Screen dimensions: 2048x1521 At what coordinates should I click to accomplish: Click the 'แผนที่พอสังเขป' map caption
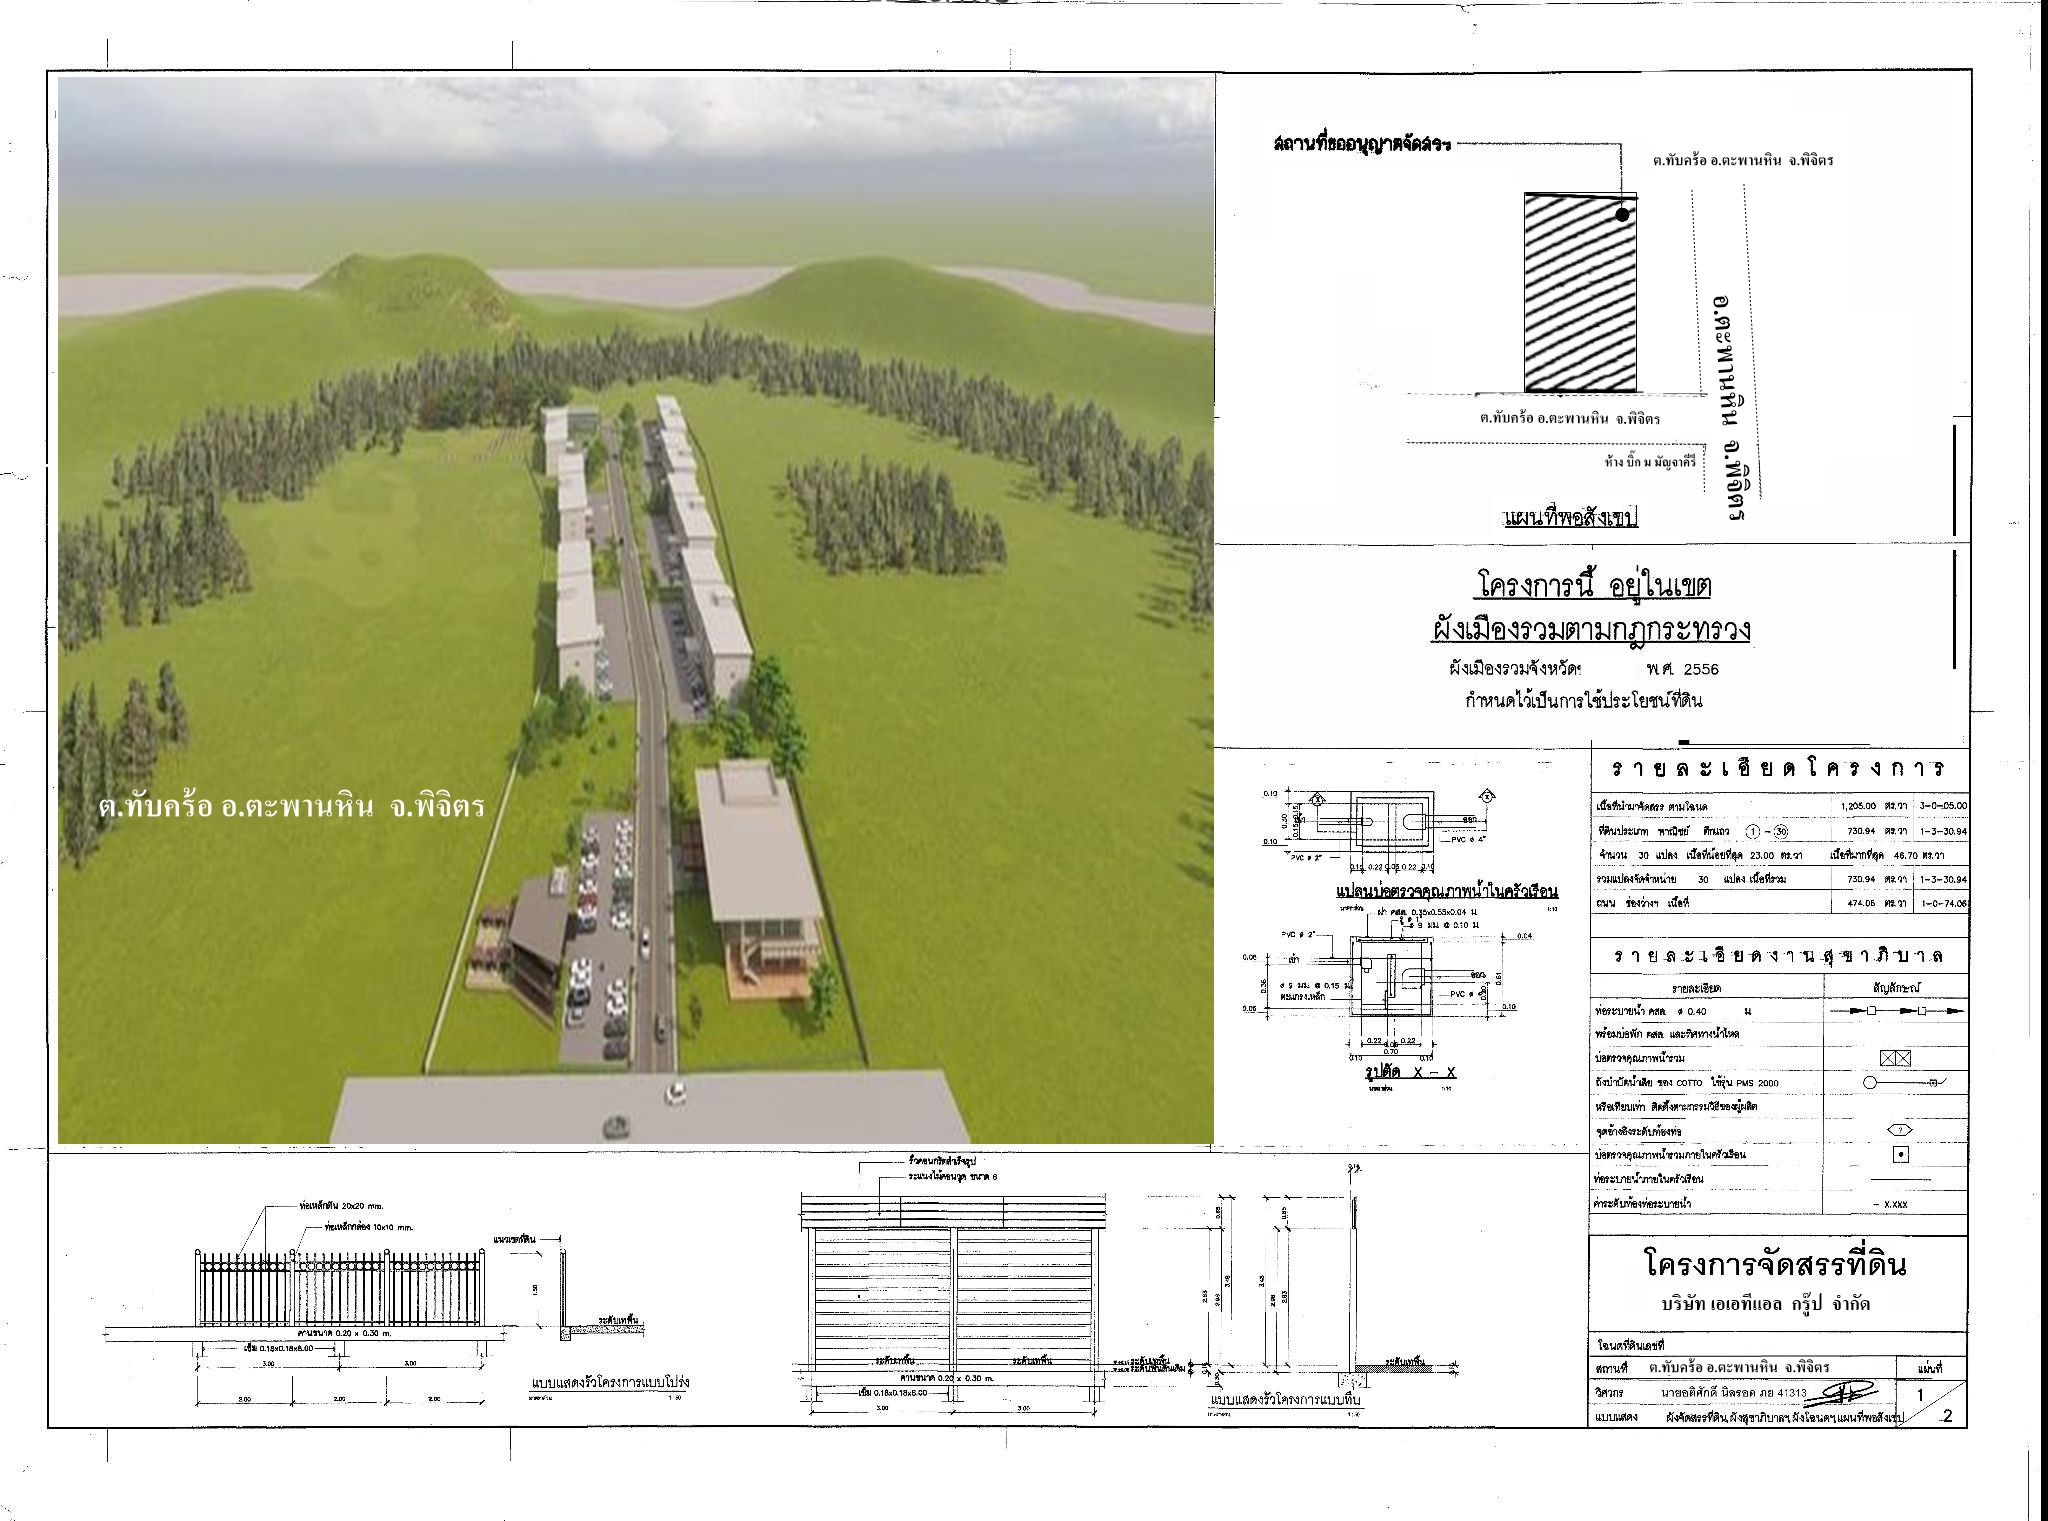1571,518
